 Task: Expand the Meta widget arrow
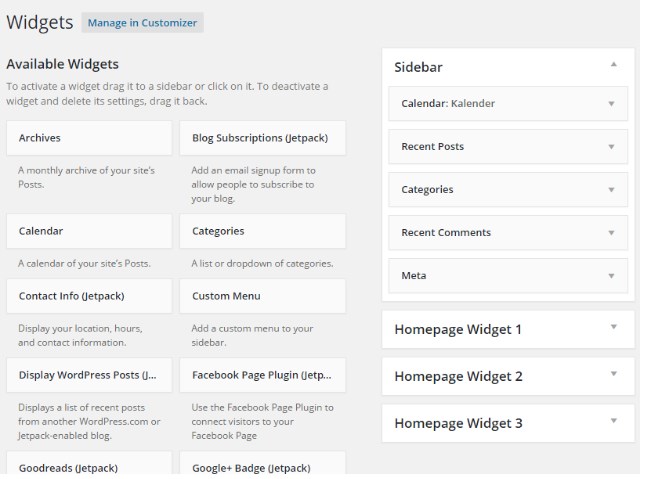(611, 275)
